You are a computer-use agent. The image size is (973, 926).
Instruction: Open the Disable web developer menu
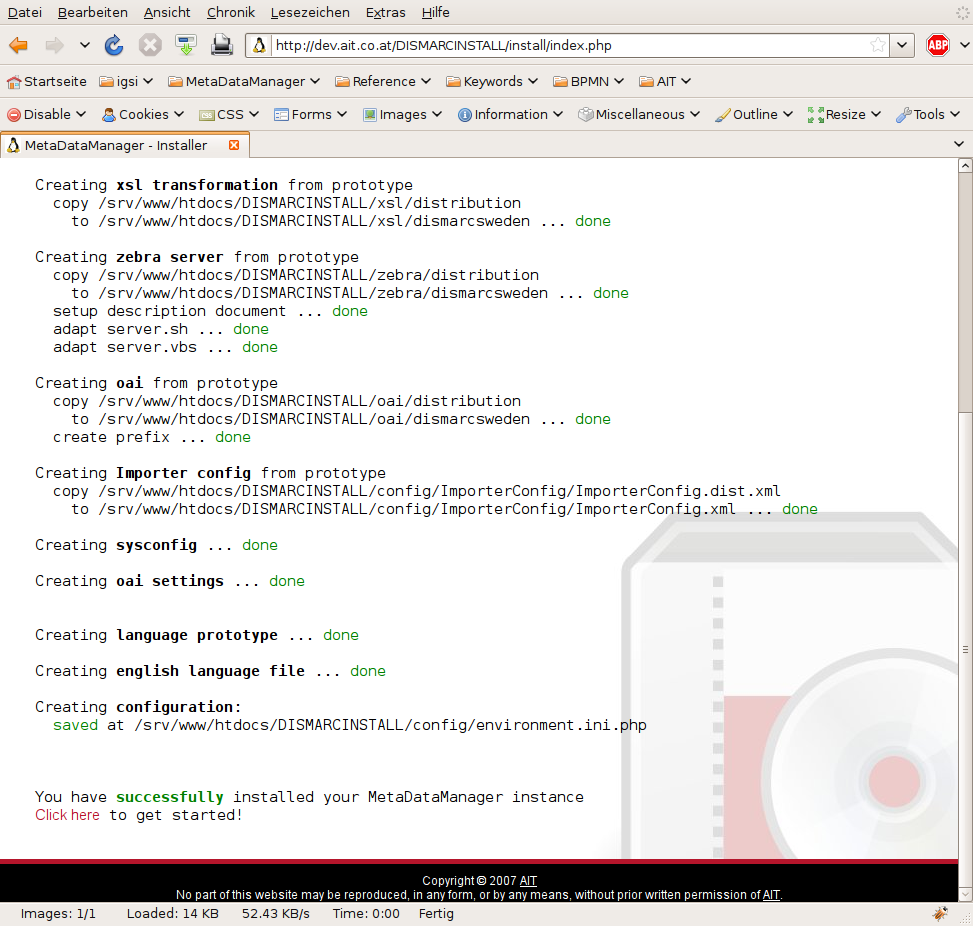pyautogui.click(x=46, y=114)
